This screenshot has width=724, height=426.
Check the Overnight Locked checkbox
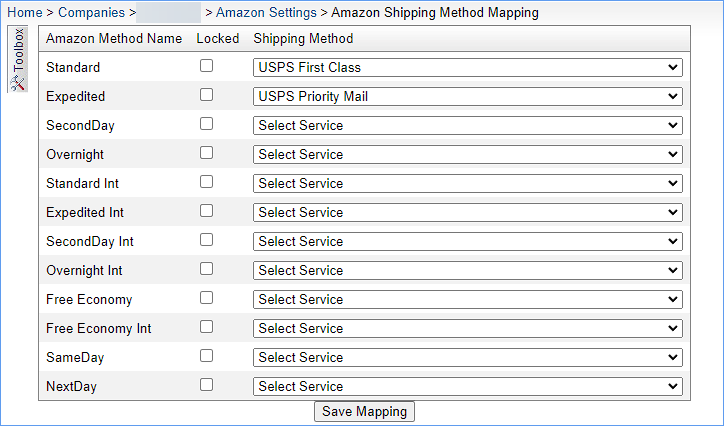[x=206, y=153]
